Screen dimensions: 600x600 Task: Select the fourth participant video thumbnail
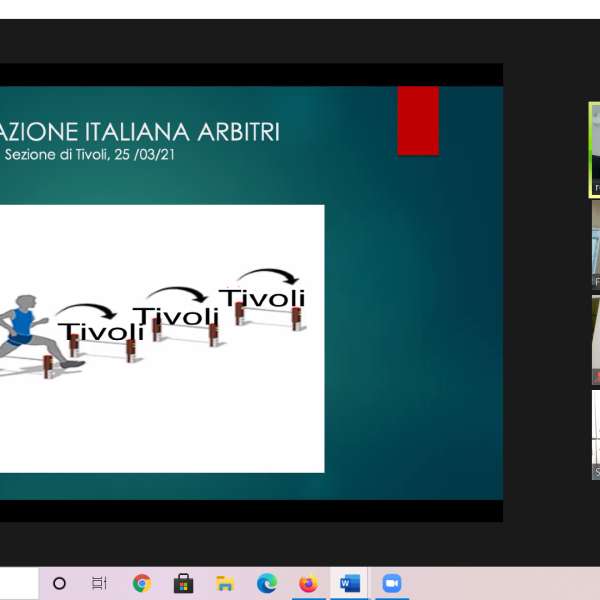coord(595,435)
